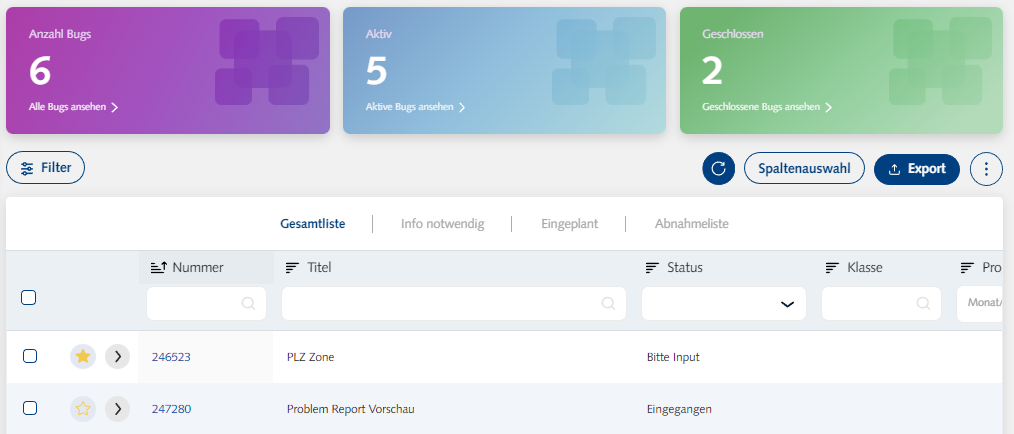Open the three-dot more options menu
This screenshot has height=434, width=1014.
986,169
